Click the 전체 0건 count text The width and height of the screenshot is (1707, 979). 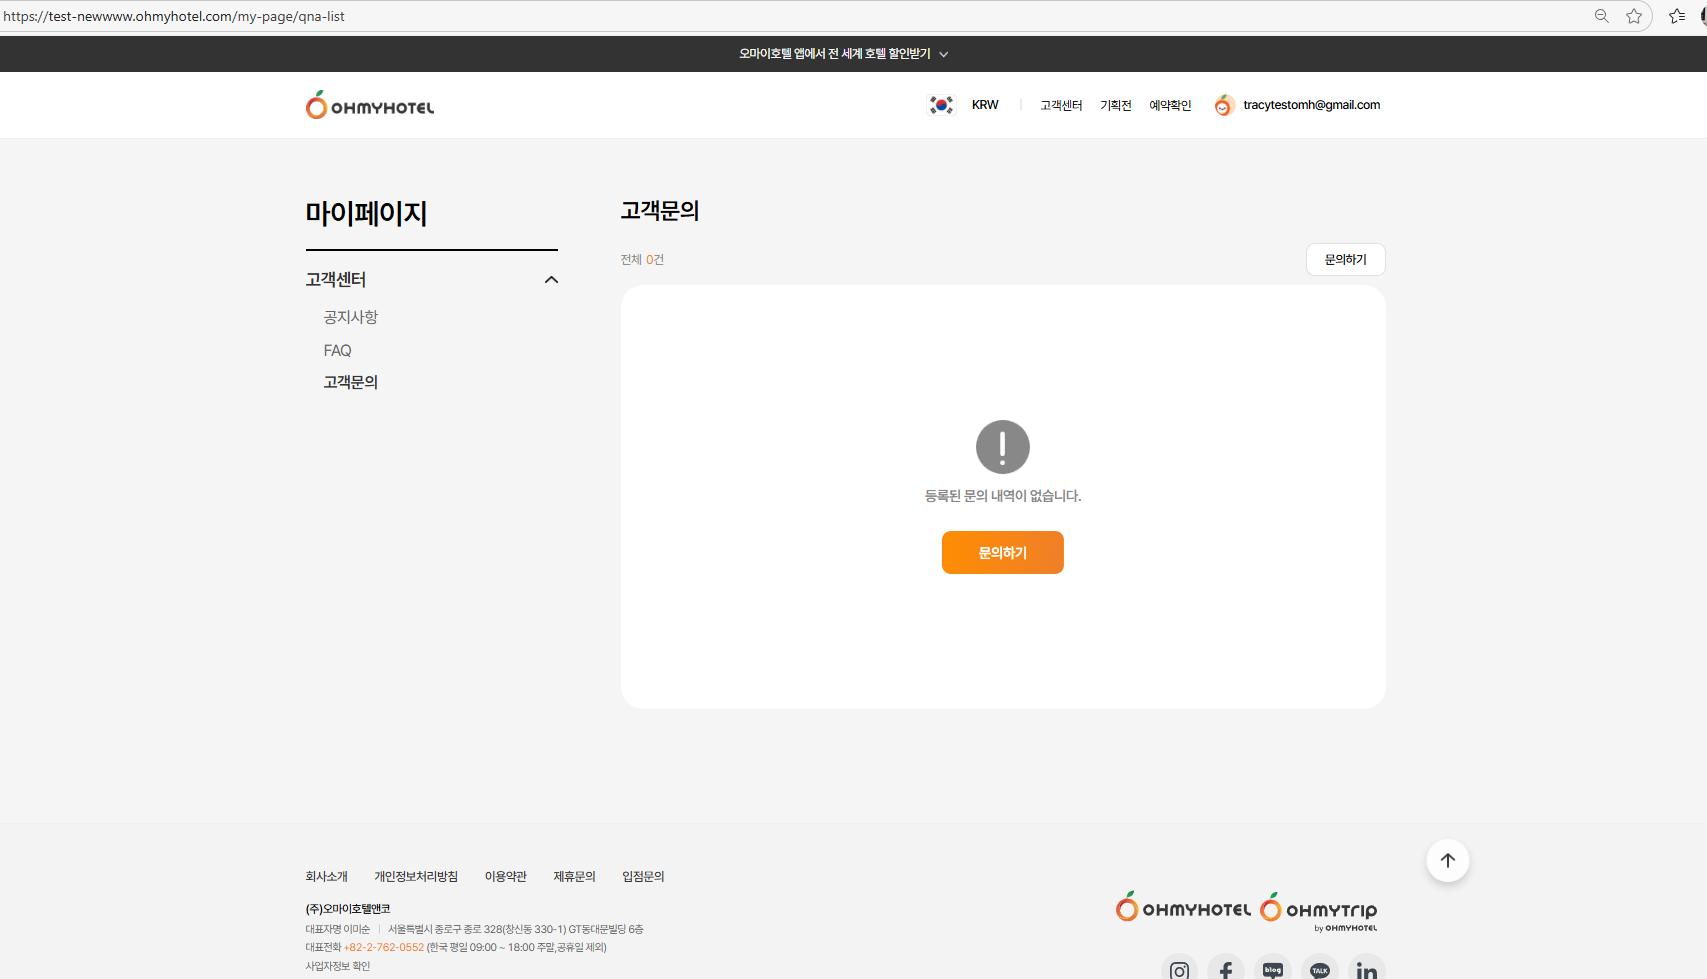point(642,260)
